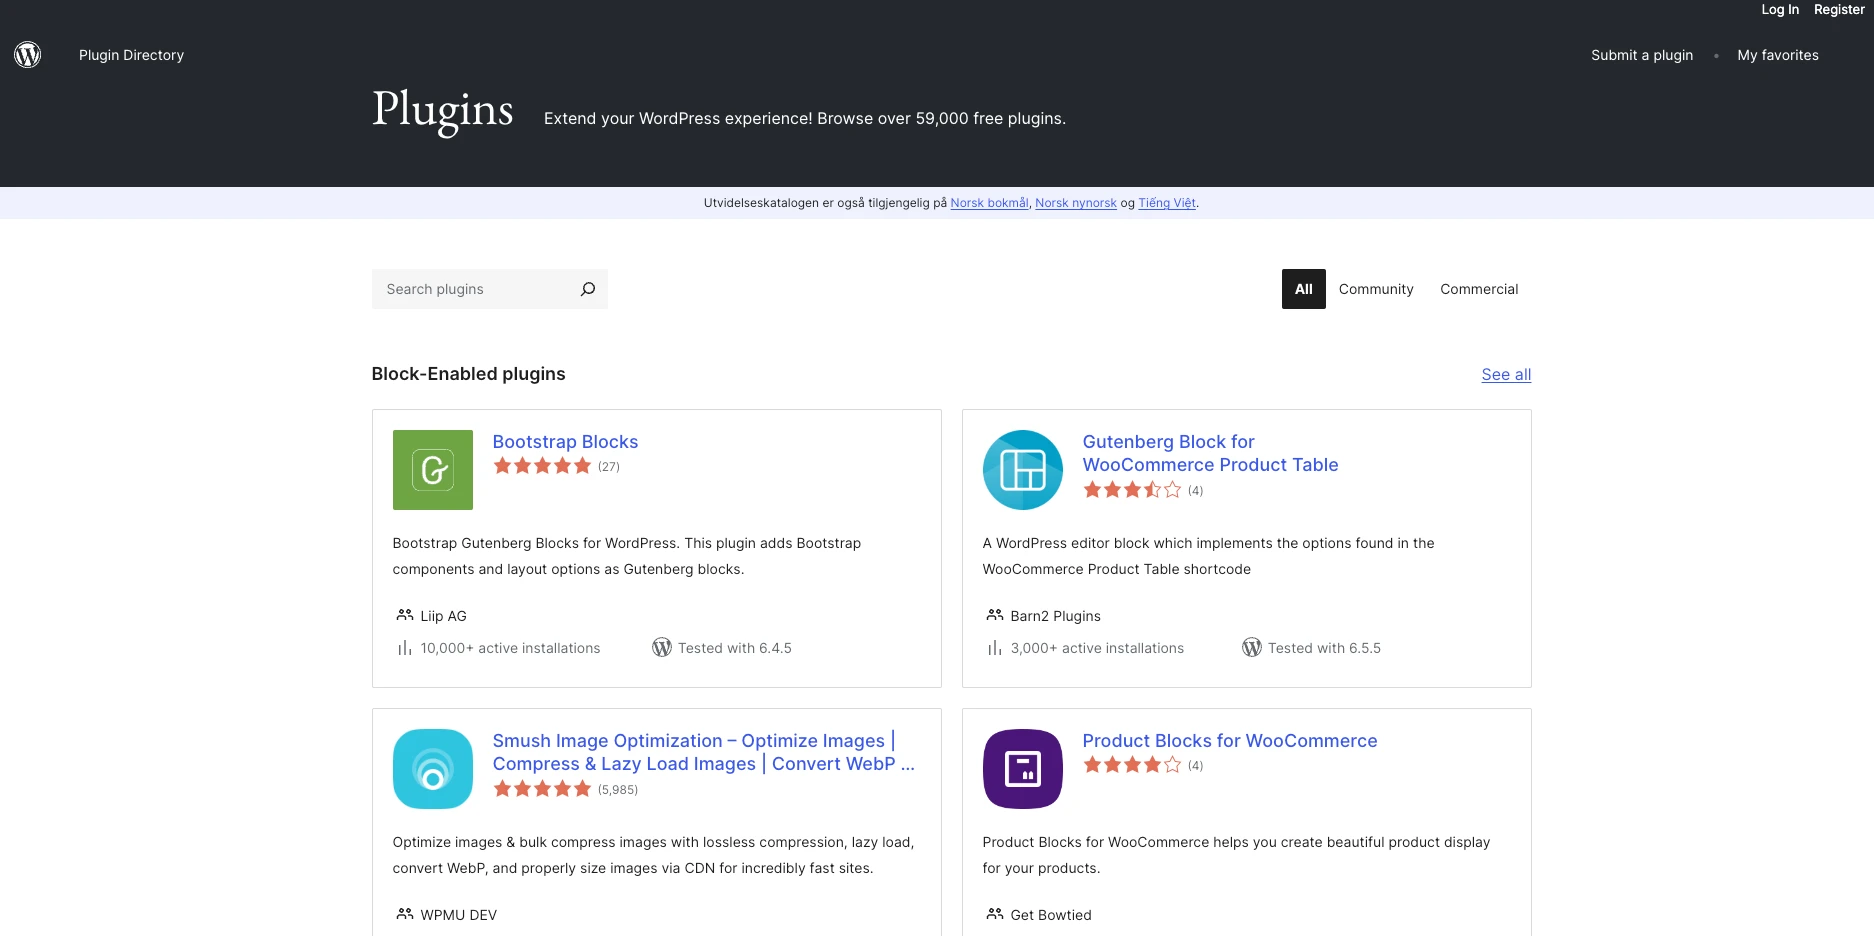Click the 3,000+ active installations text
Screen dimensions: 1874x936
pos(1097,648)
